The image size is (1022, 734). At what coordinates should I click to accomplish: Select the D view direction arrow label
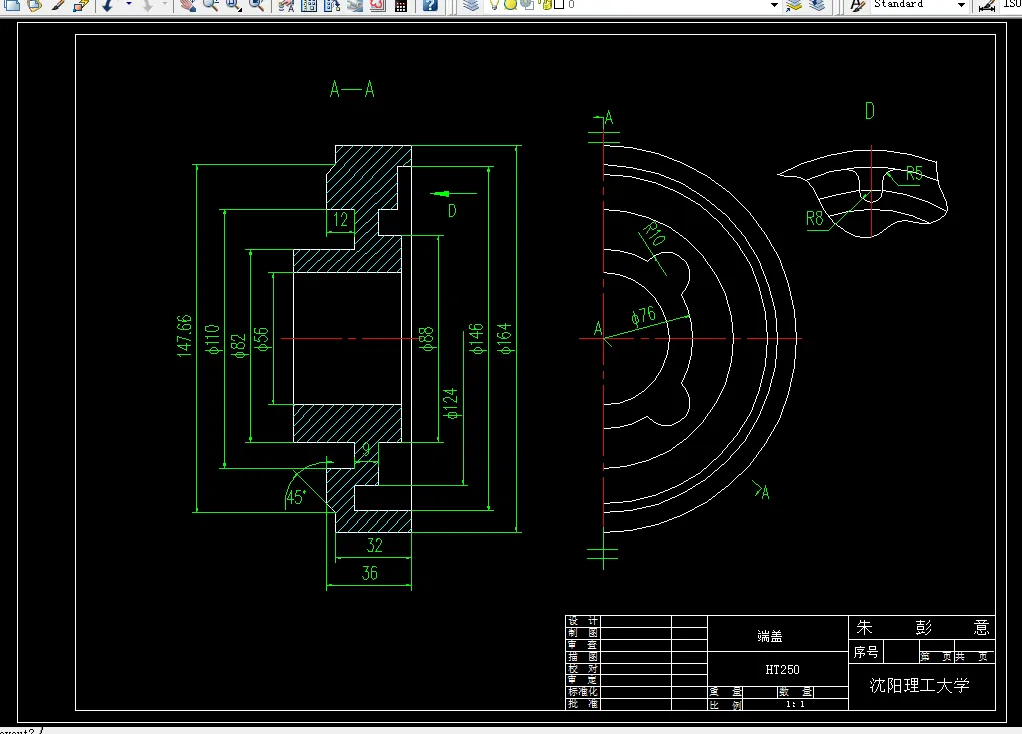(452, 211)
